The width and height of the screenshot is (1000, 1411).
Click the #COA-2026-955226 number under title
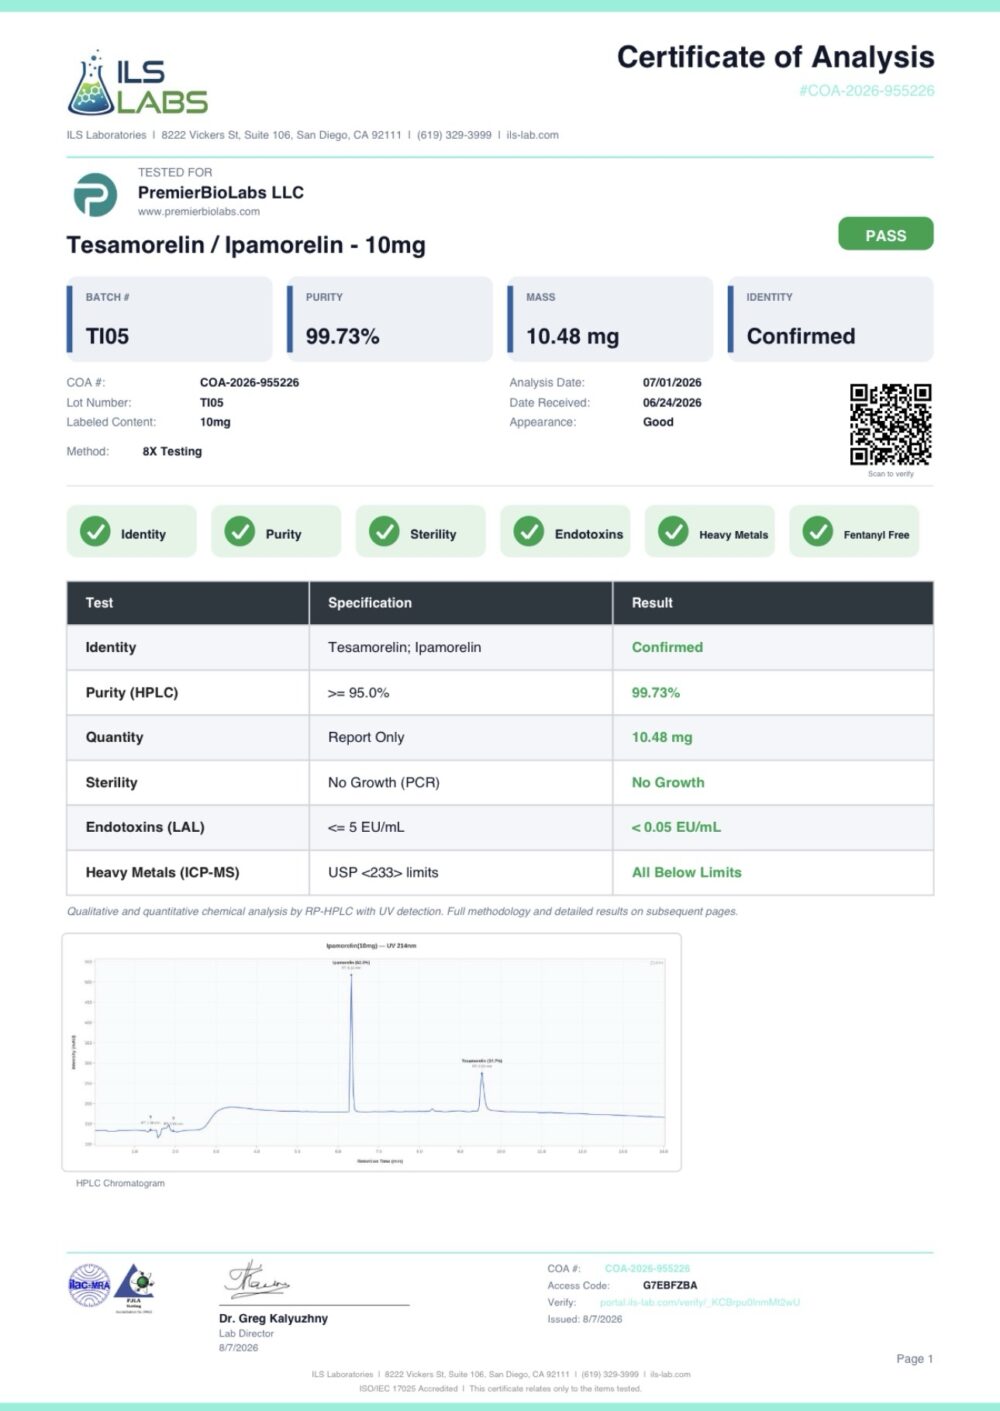(866, 91)
